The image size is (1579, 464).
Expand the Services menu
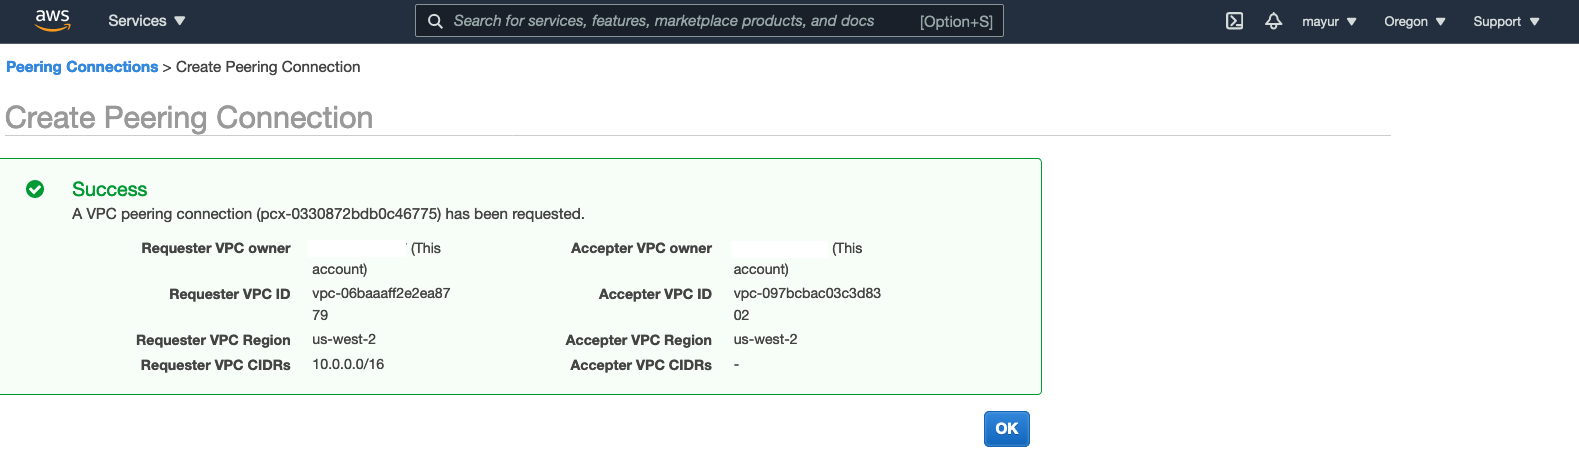[x=146, y=21]
